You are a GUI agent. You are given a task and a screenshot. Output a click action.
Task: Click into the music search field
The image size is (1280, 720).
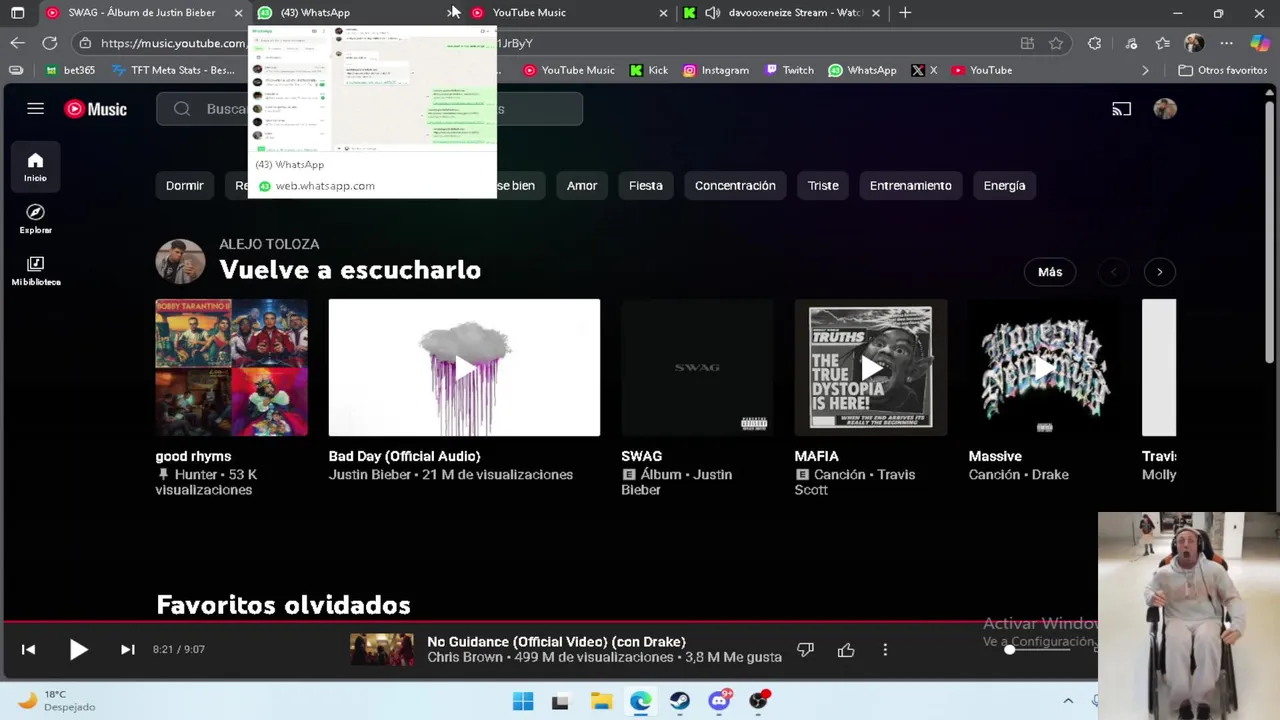[x=369, y=109]
